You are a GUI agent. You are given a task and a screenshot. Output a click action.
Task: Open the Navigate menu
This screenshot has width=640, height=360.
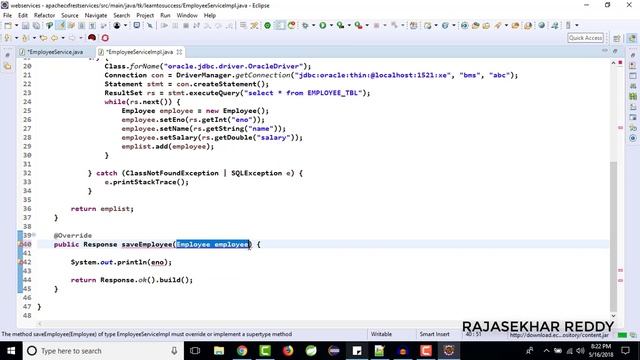coord(96,16)
